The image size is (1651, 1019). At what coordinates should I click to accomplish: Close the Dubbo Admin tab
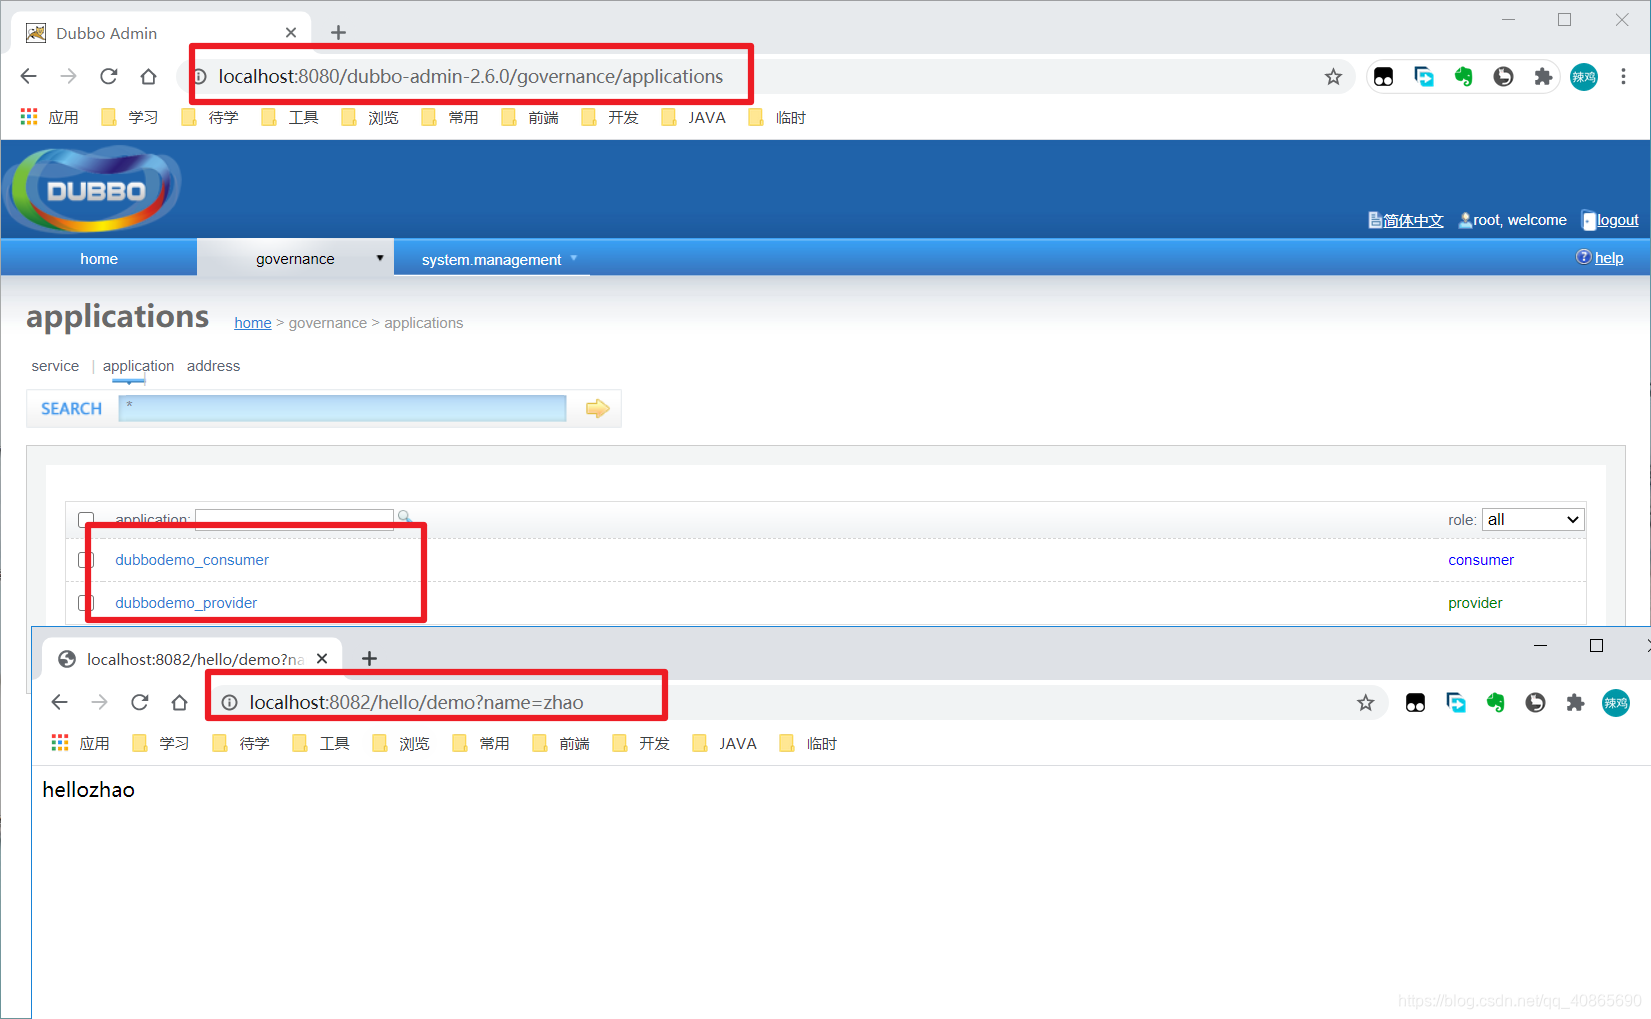291,33
